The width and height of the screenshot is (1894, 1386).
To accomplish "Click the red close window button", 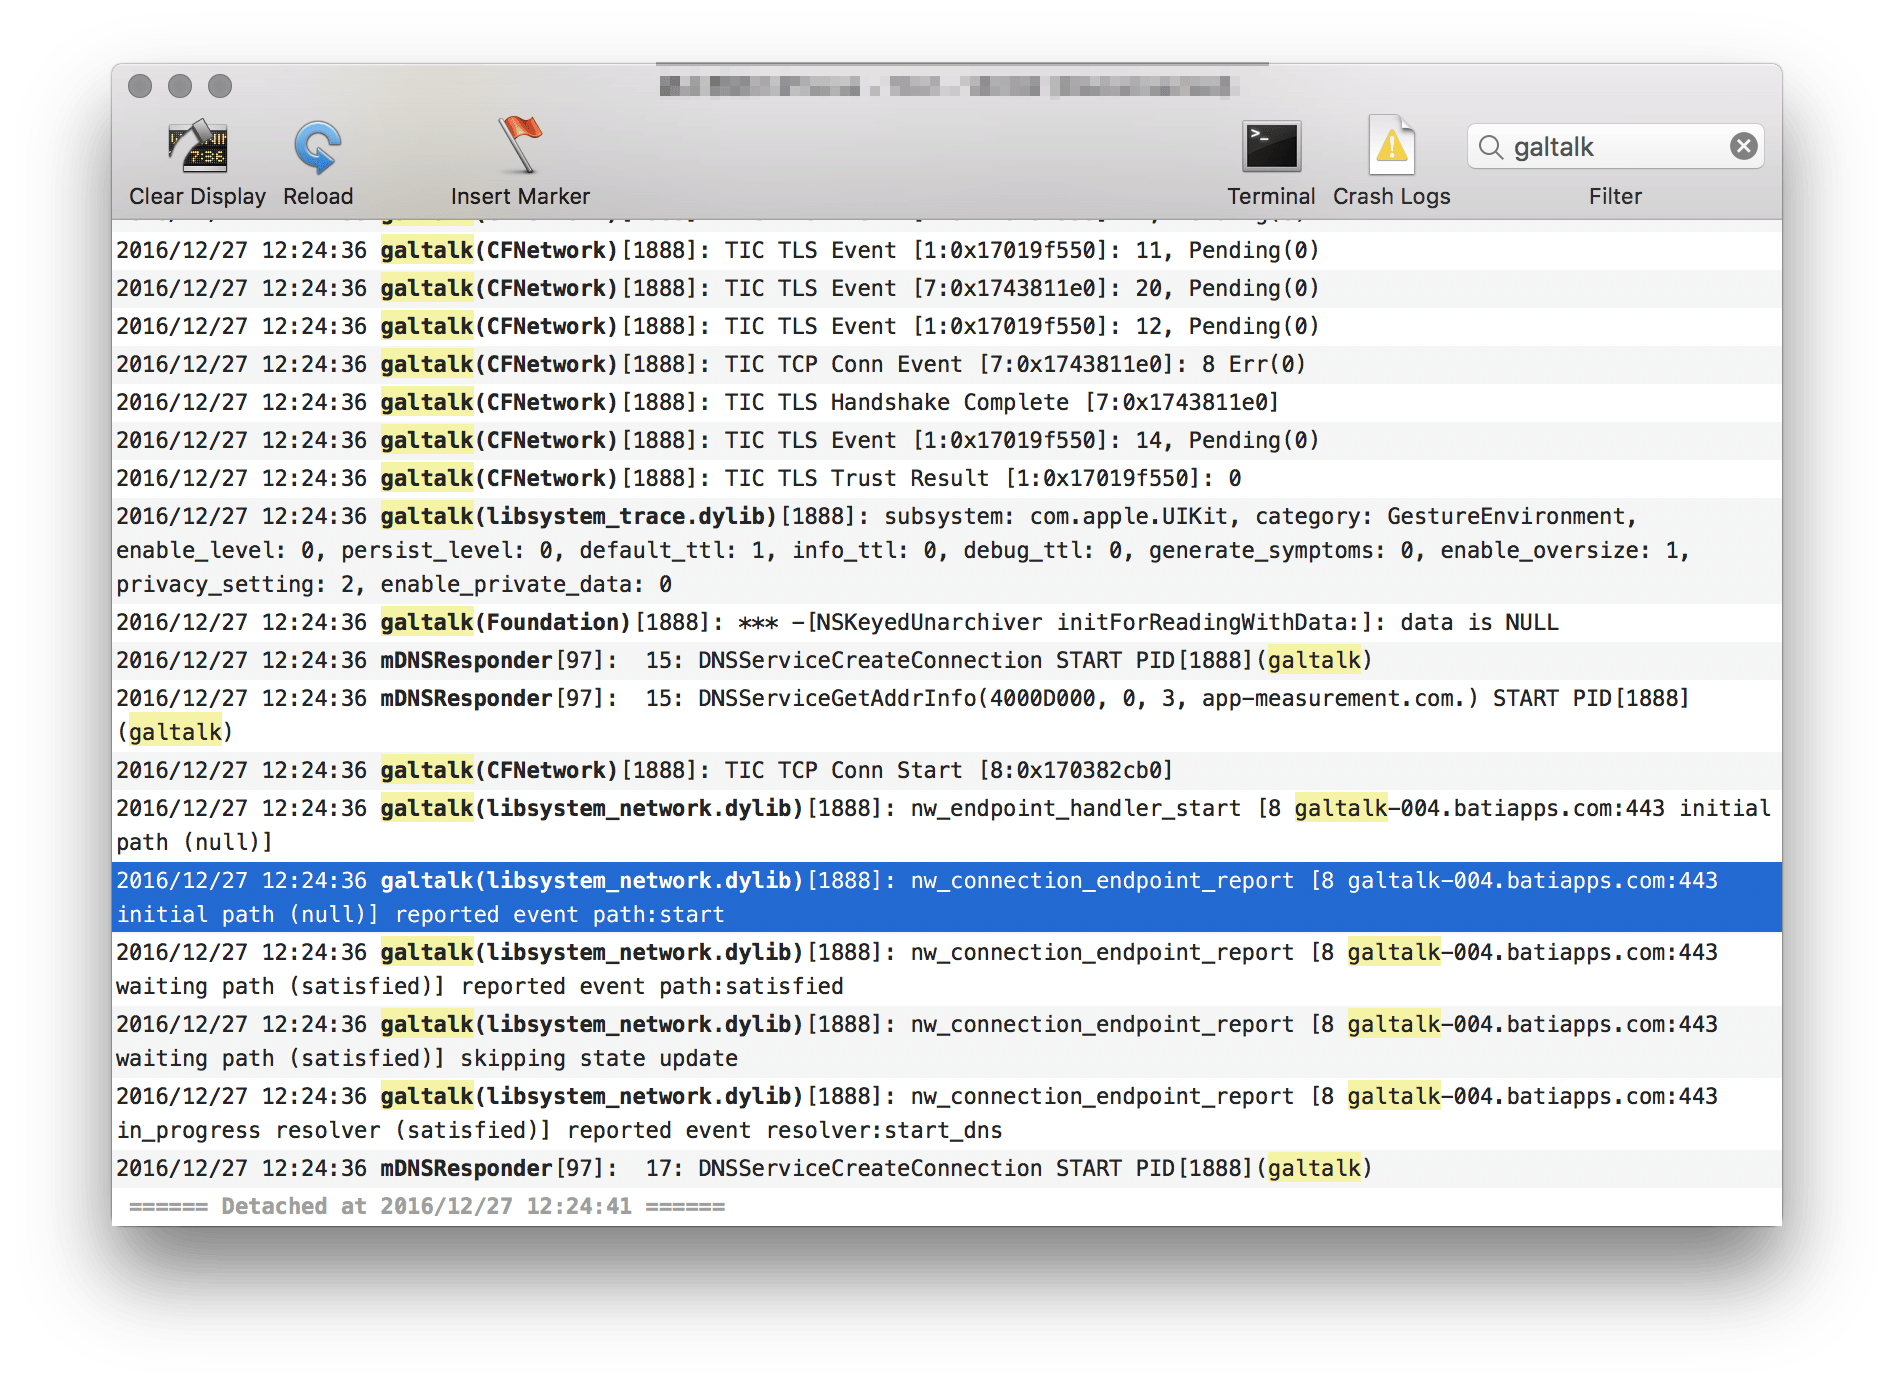I will tap(140, 86).
